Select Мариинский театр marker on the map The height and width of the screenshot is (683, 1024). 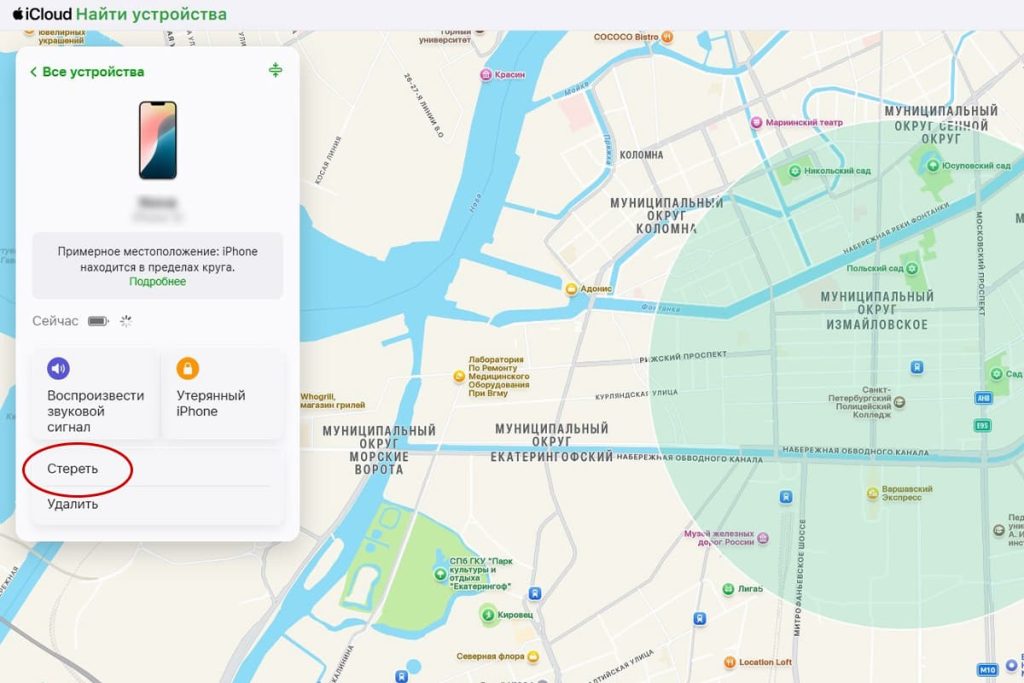756,122
